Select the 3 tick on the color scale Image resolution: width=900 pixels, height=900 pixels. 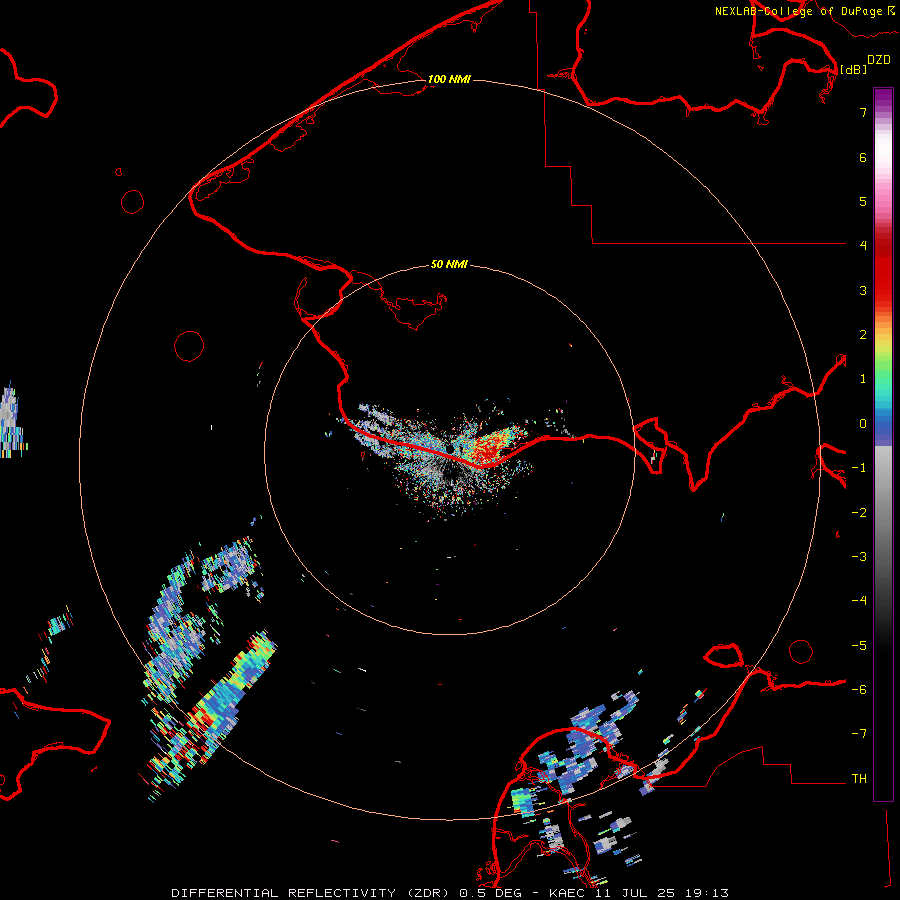click(x=863, y=290)
